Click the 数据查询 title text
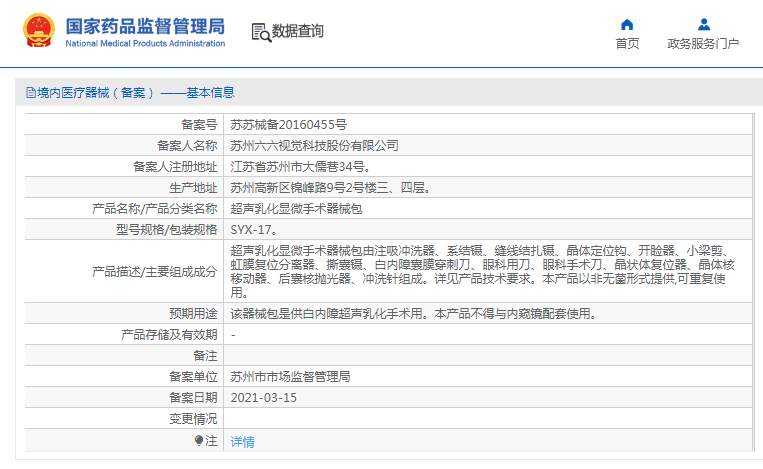 click(297, 31)
